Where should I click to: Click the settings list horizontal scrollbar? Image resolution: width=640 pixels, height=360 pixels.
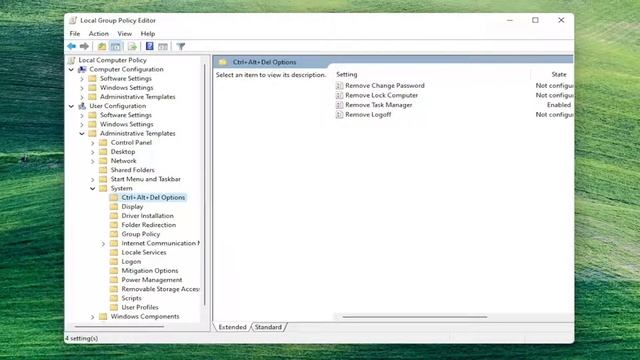[415, 317]
